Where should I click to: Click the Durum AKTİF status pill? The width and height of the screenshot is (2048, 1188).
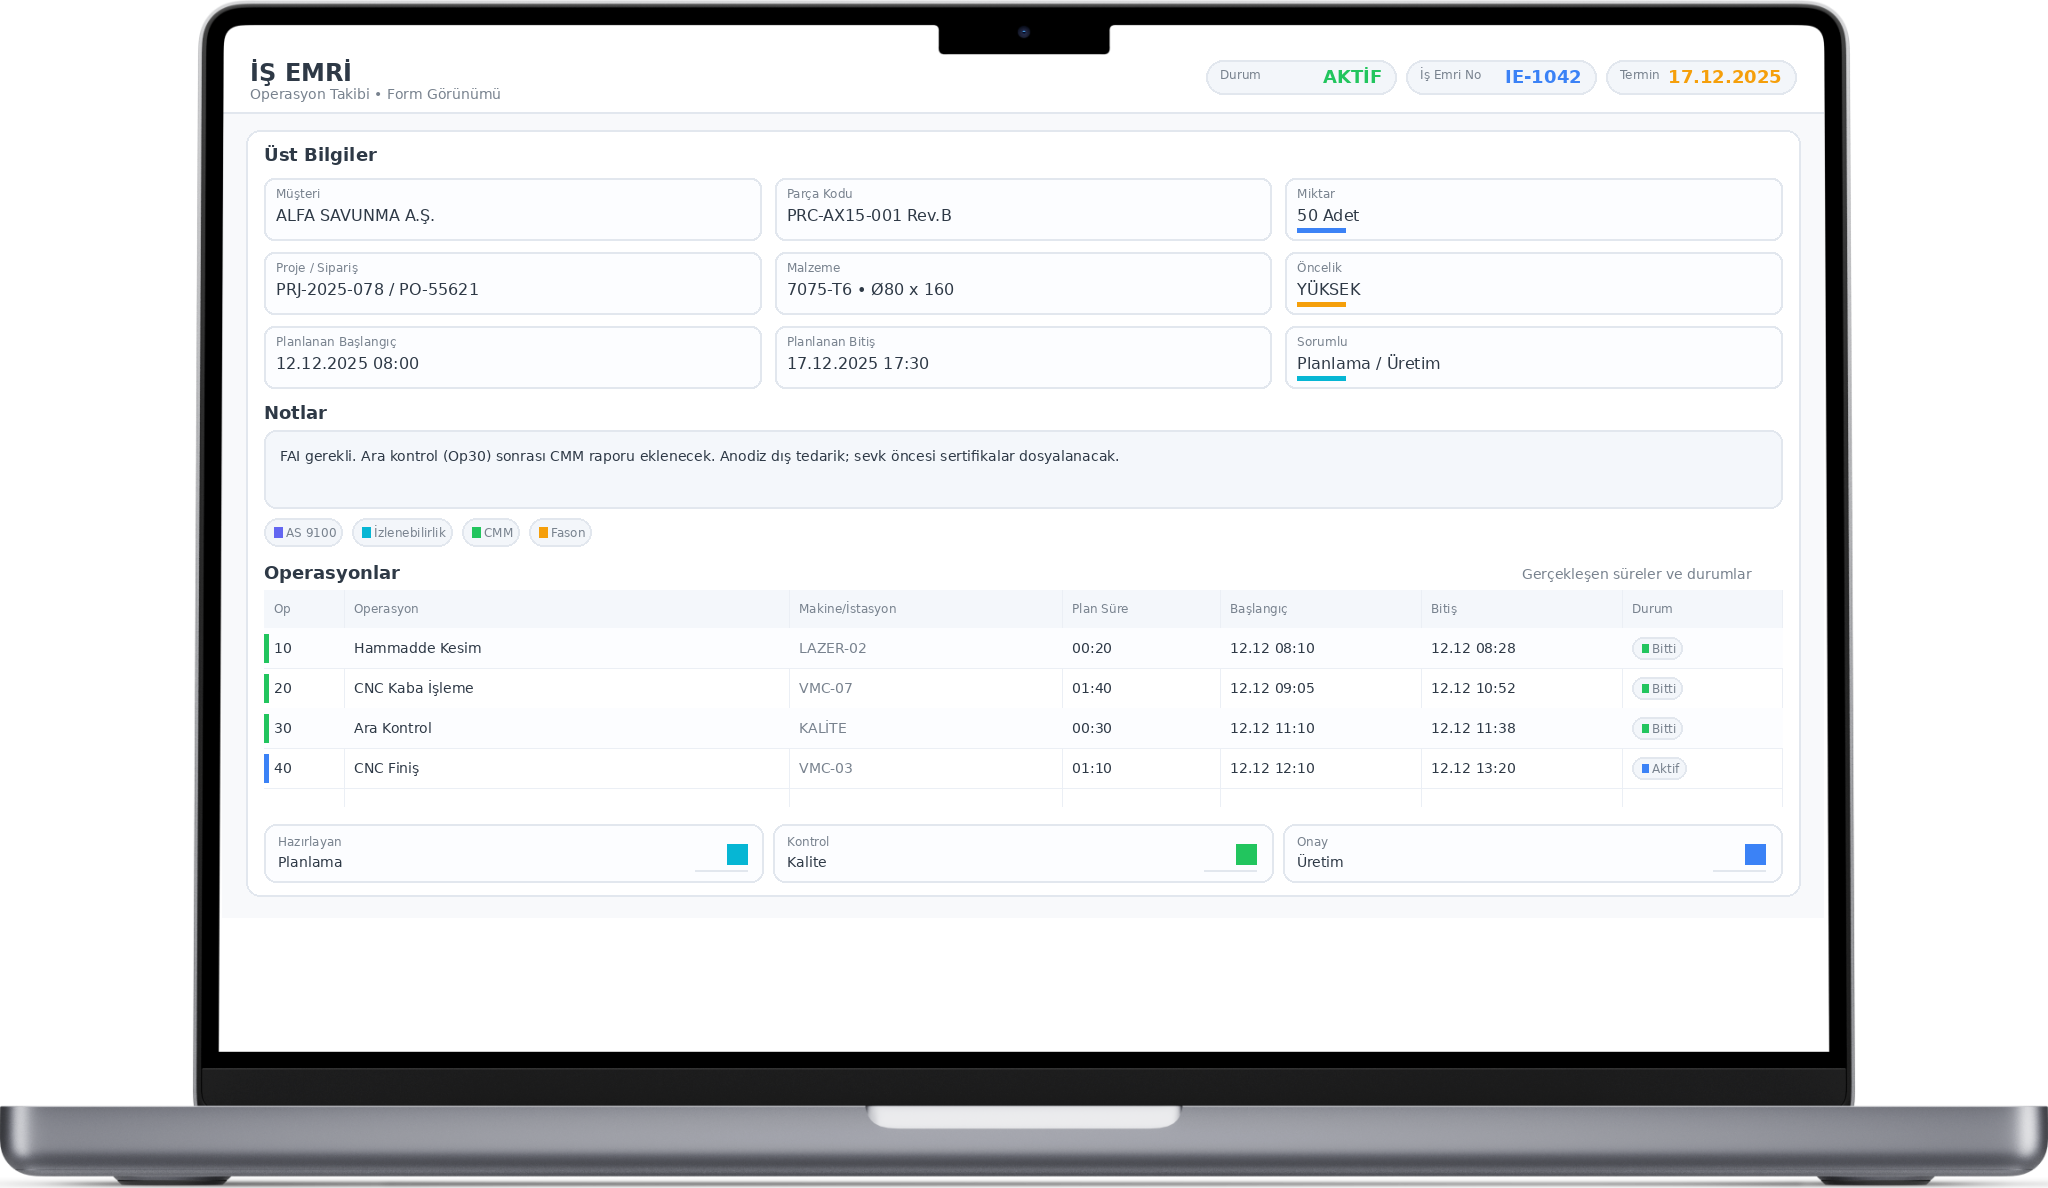pos(1300,77)
